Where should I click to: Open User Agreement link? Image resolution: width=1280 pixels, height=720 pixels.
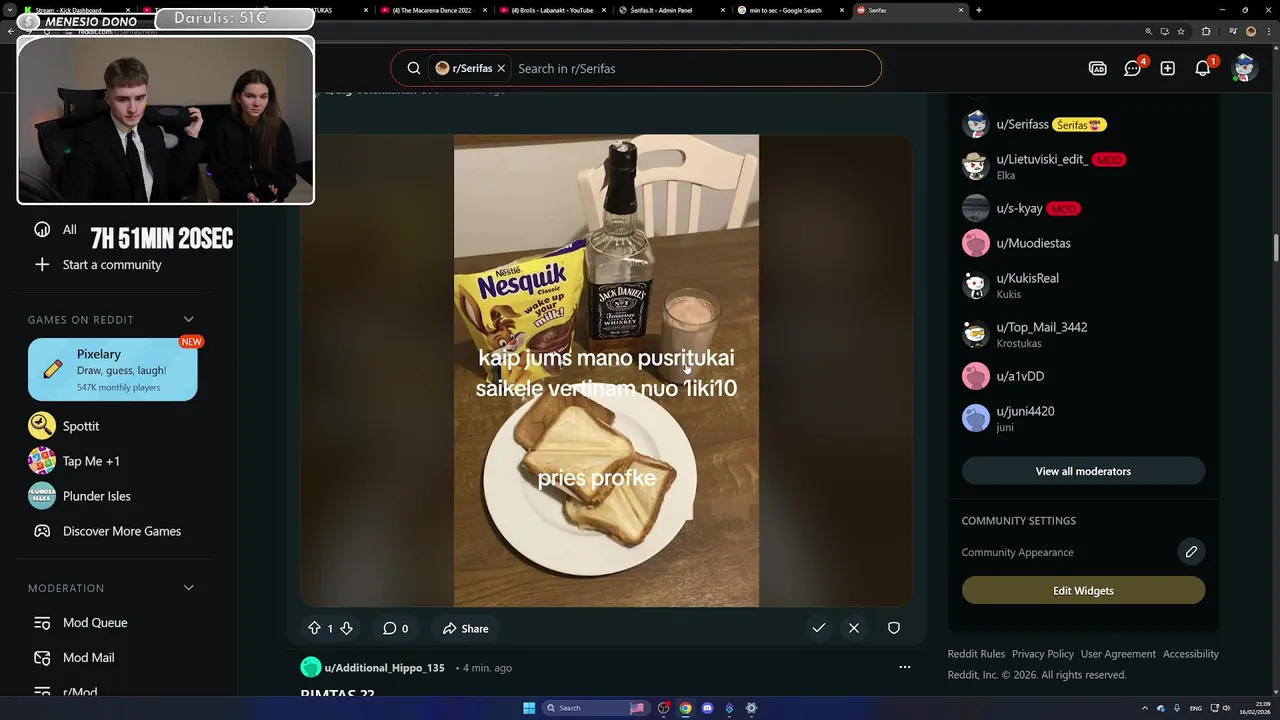coord(1118,654)
